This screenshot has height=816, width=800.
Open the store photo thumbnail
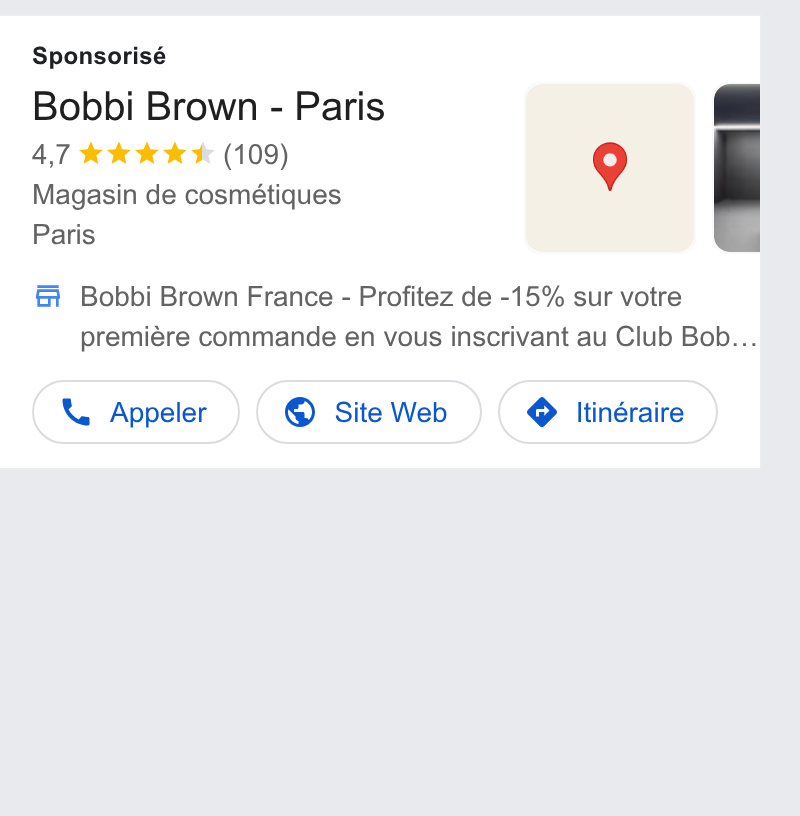click(x=736, y=168)
